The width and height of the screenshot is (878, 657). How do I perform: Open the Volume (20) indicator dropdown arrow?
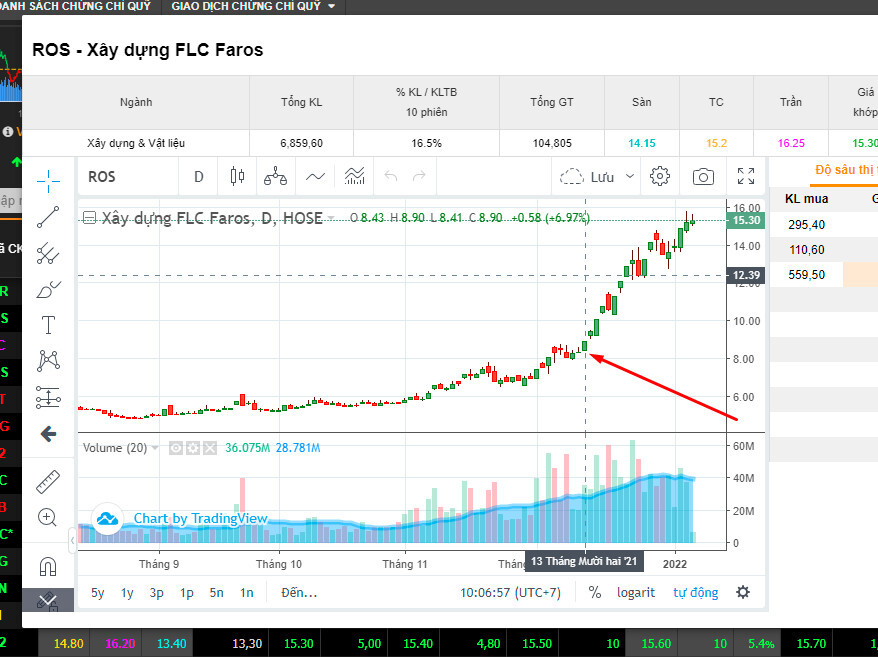coord(155,448)
